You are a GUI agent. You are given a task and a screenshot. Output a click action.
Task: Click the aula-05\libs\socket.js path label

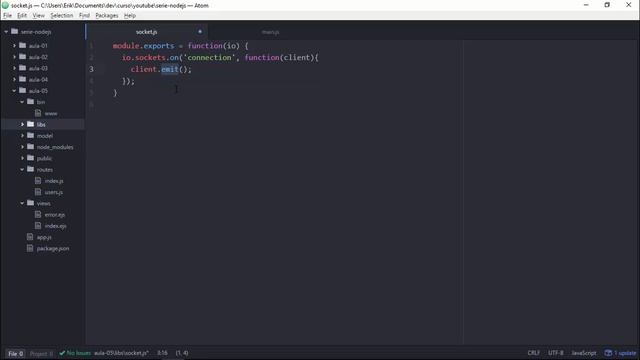coord(121,353)
